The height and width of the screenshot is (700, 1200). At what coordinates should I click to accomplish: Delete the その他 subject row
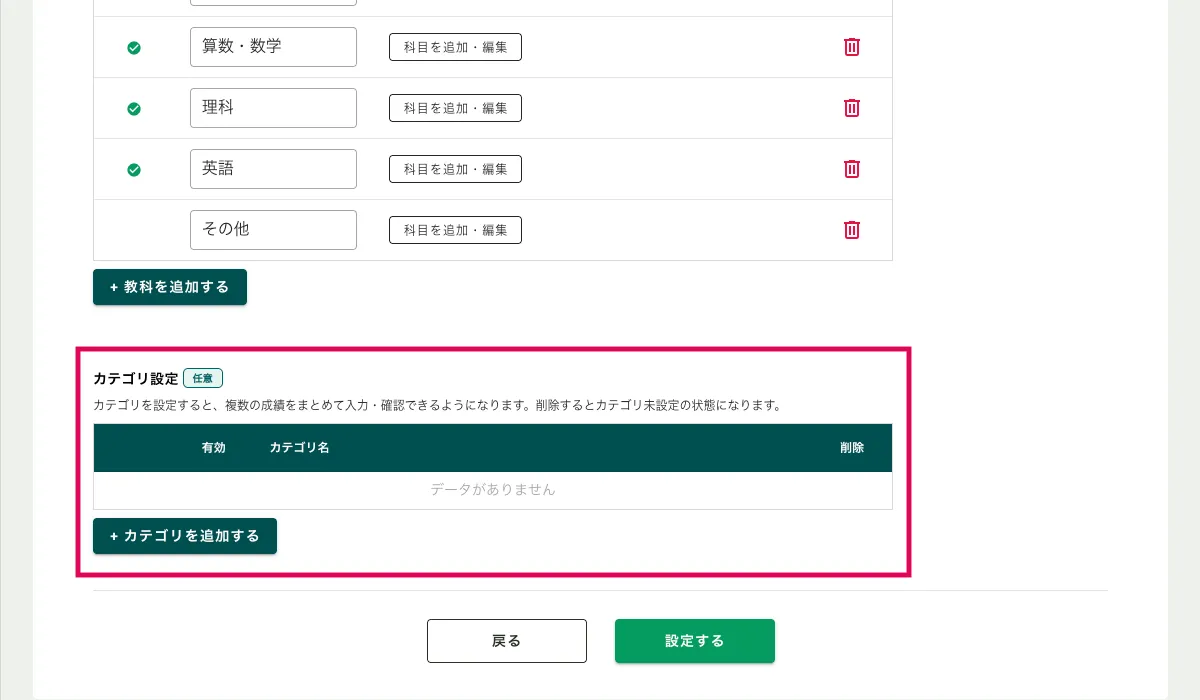click(852, 230)
